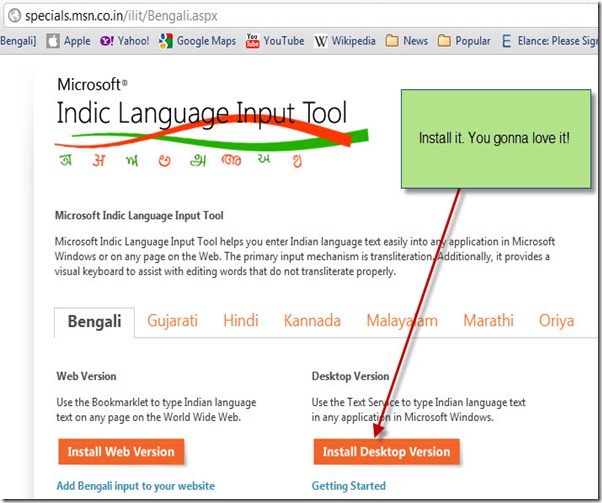This screenshot has width=602, height=503.
Task: Click Install Desktop Version button
Action: coord(386,452)
